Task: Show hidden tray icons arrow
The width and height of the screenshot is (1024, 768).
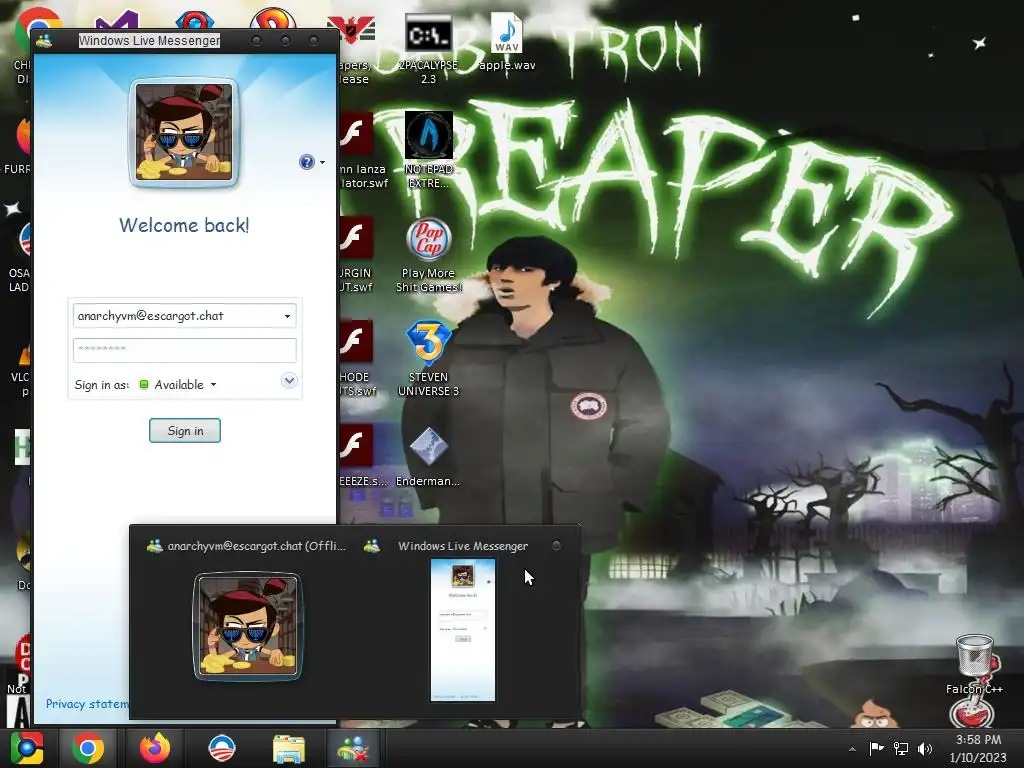Action: (852, 749)
